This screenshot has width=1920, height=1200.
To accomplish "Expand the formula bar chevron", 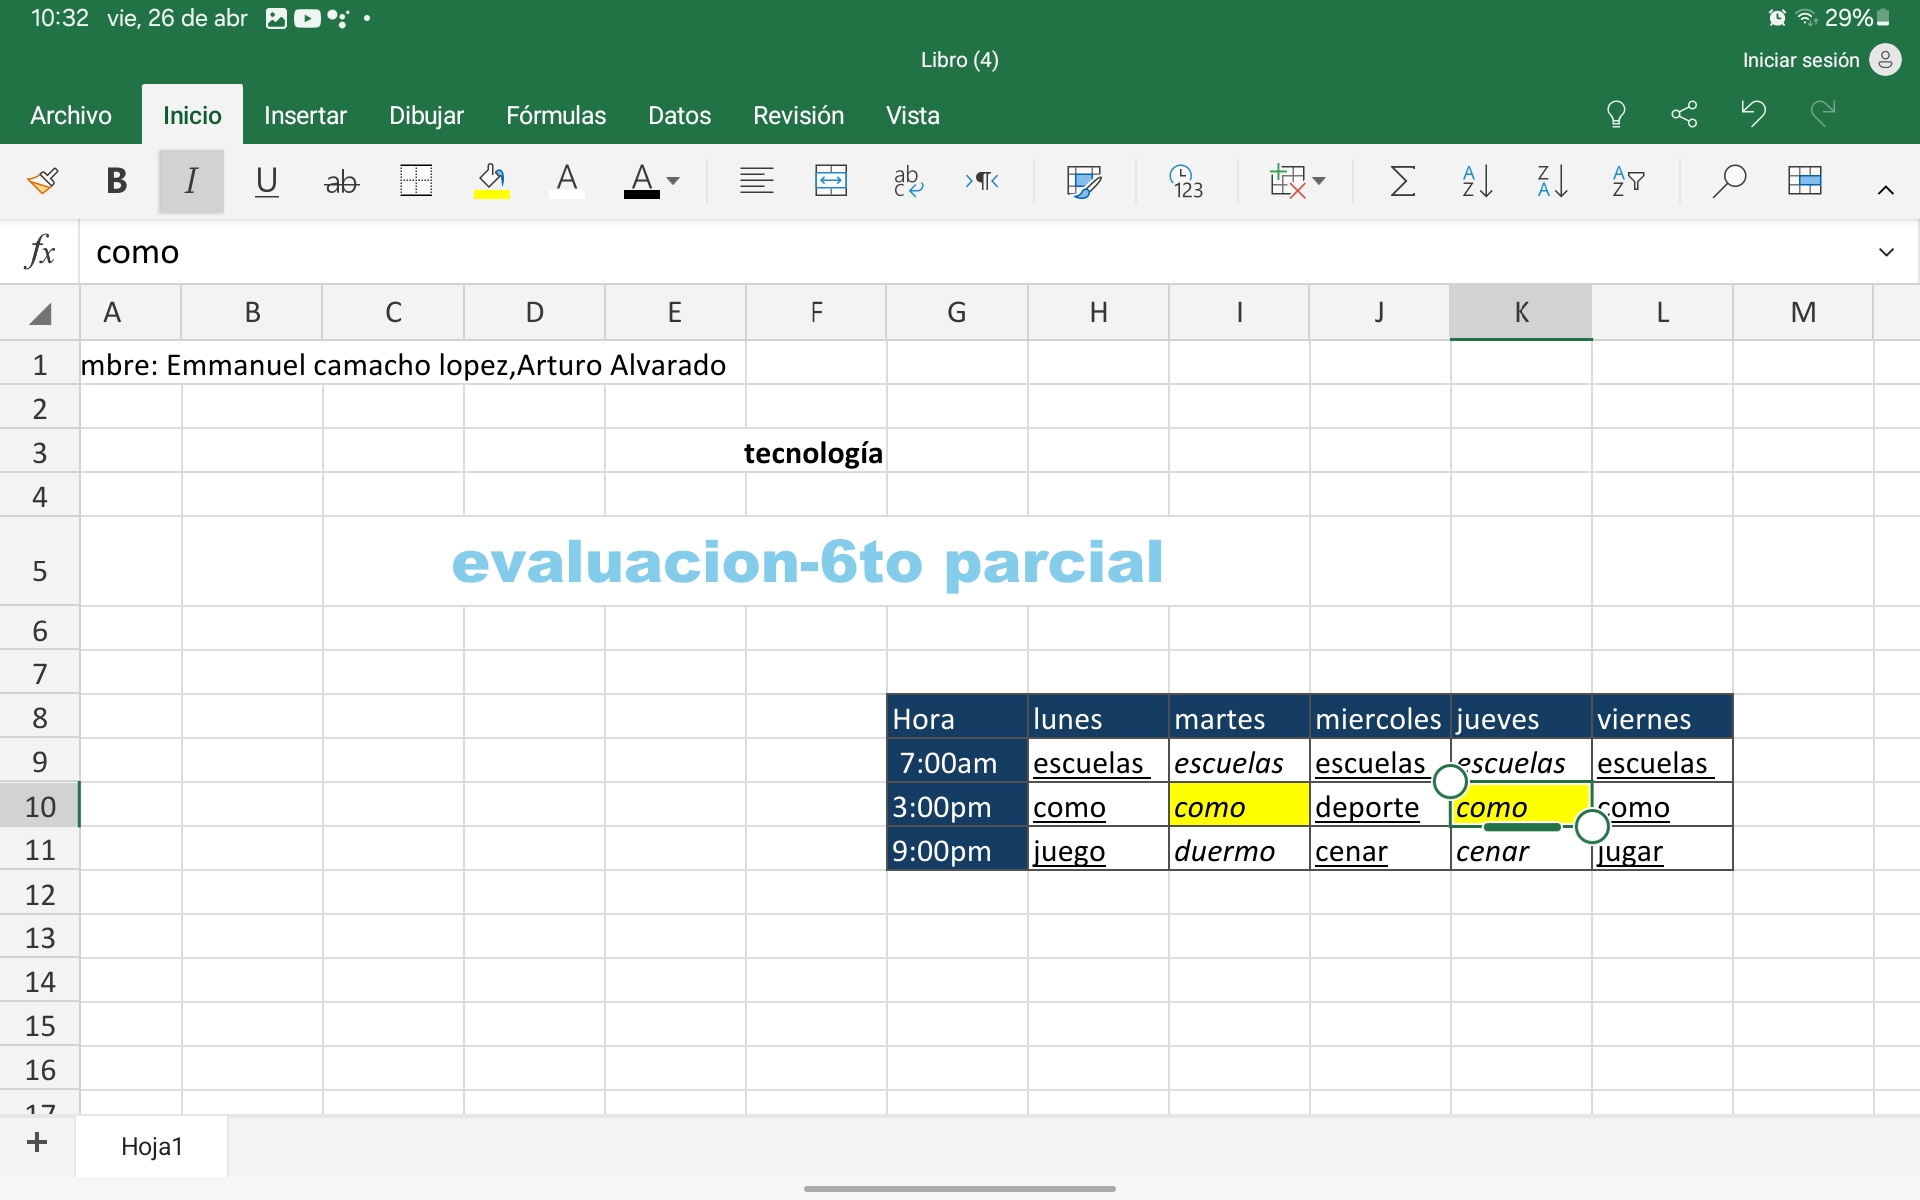I will click(x=1886, y=252).
